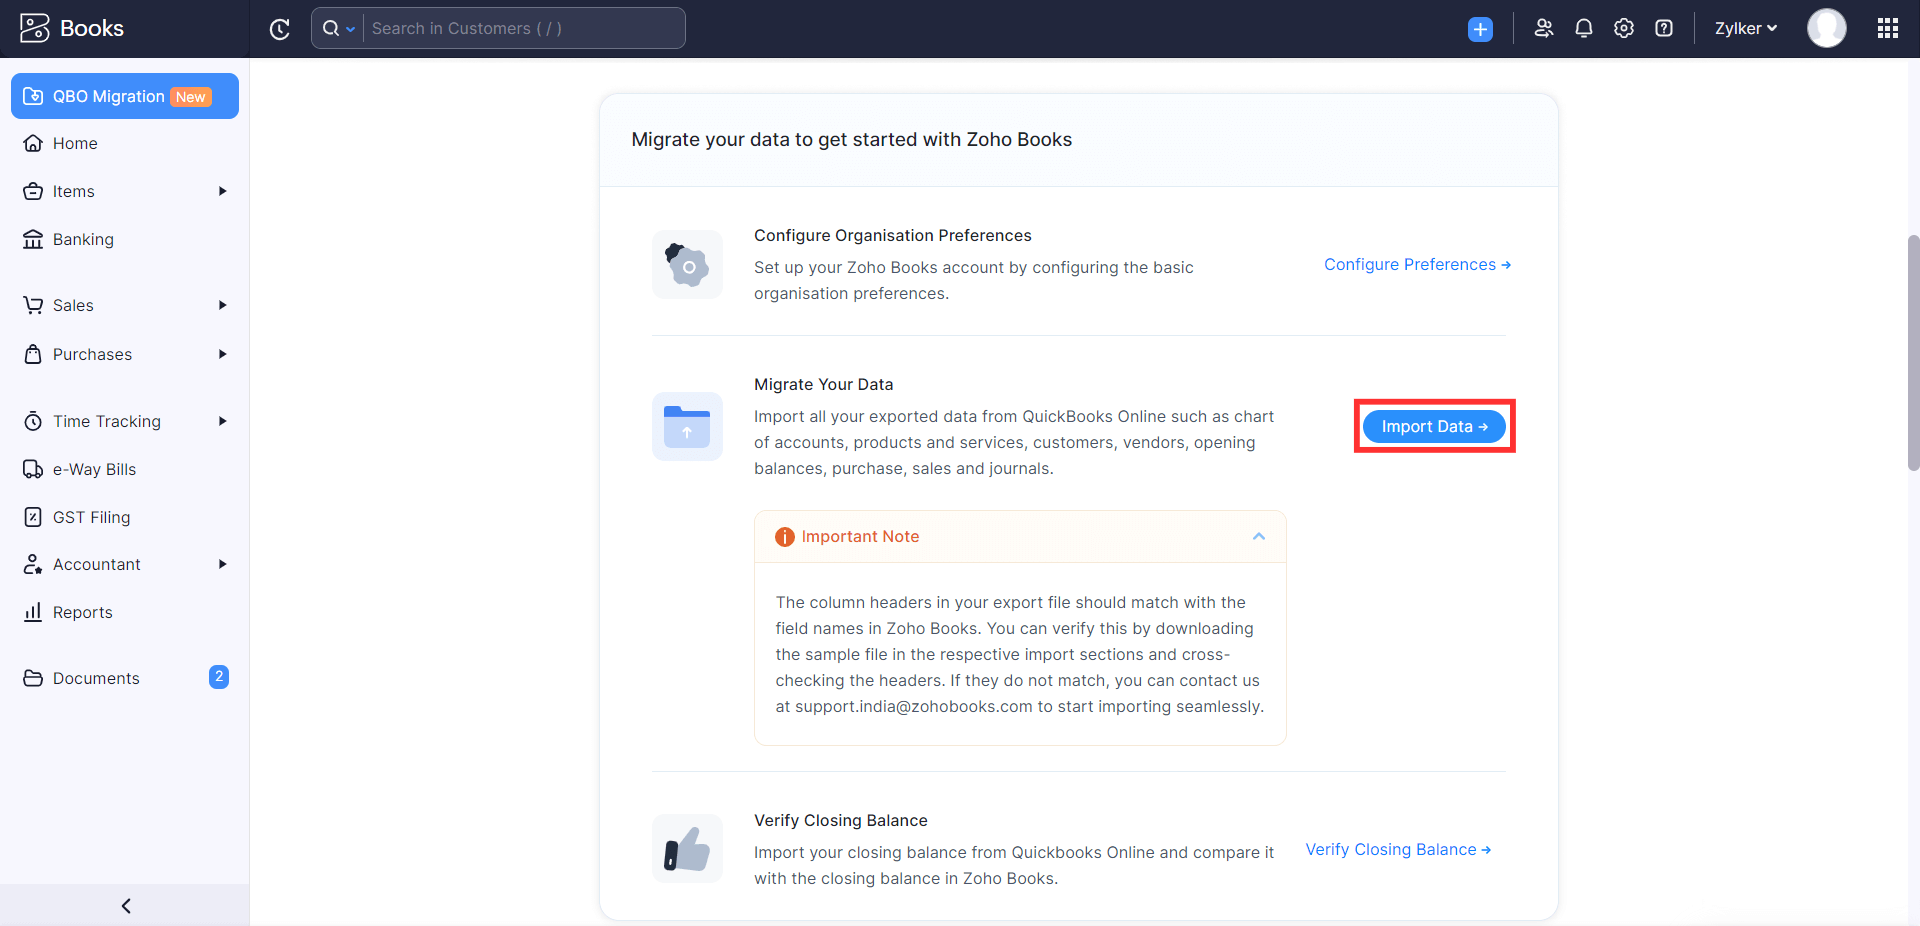Open Zoho Books settings gear
Image resolution: width=1920 pixels, height=926 pixels.
click(x=1623, y=28)
